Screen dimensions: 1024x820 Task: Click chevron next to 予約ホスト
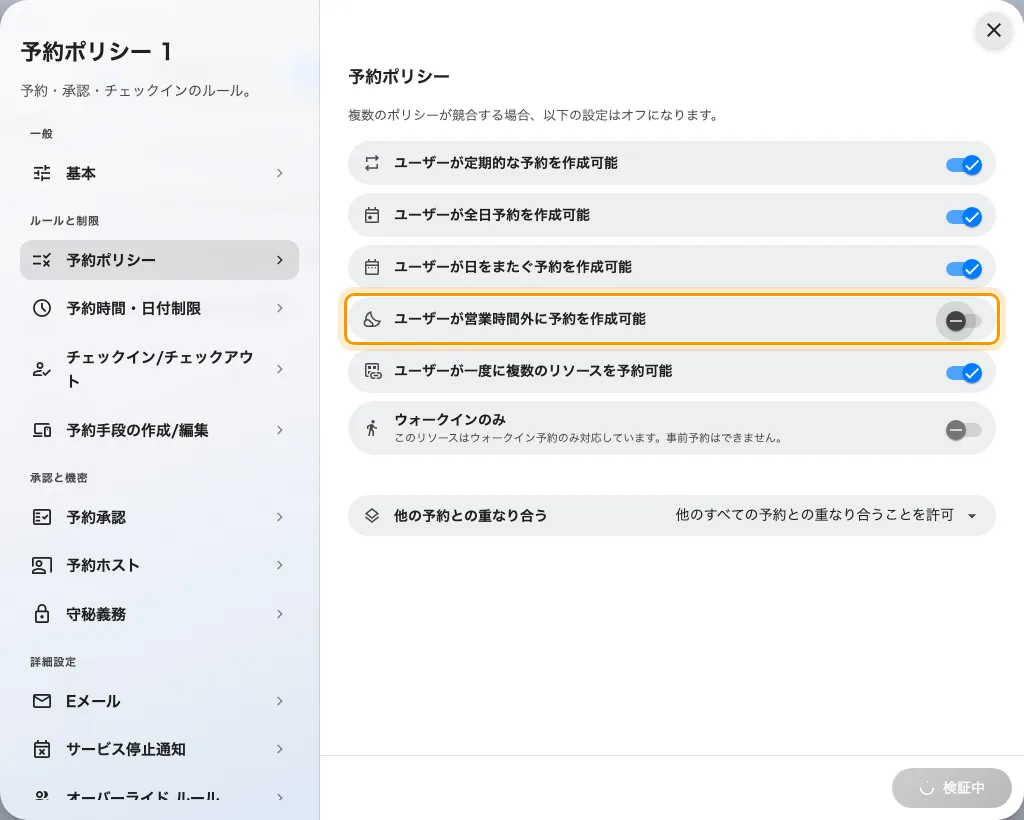(x=280, y=565)
